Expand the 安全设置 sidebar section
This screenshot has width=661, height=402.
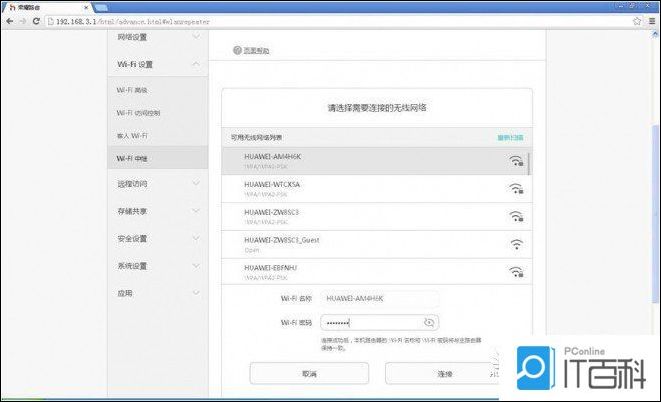pos(158,239)
